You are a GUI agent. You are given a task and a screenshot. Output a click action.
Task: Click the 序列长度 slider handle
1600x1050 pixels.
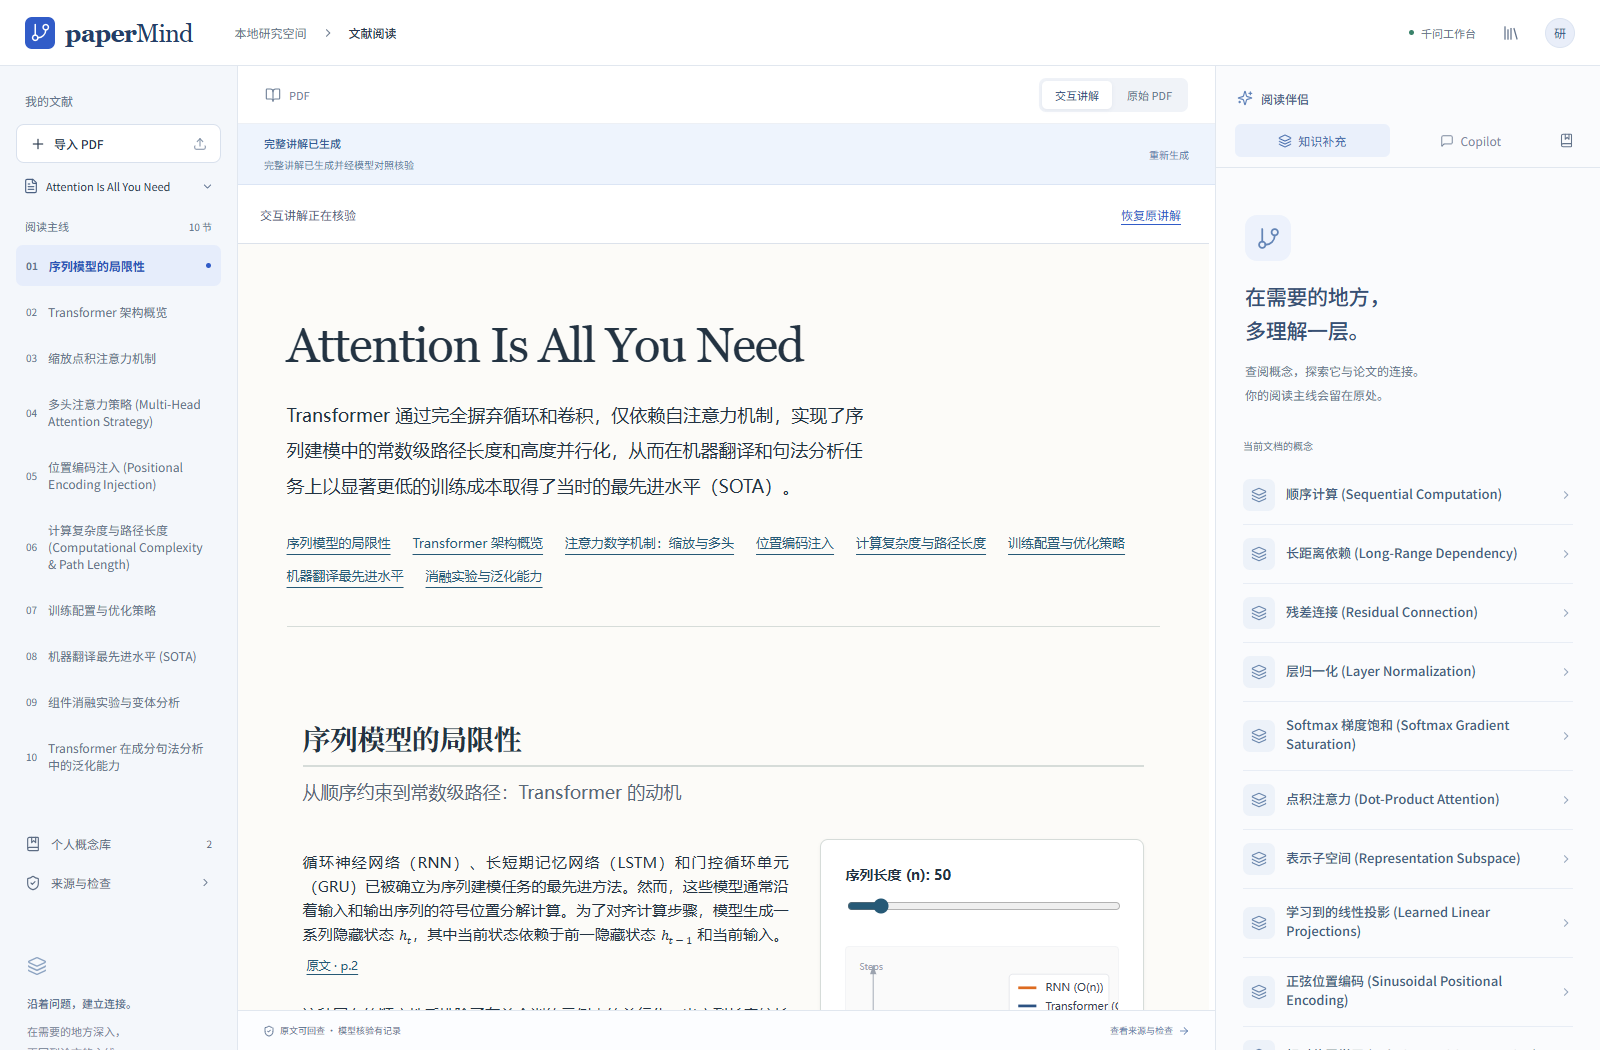click(881, 906)
